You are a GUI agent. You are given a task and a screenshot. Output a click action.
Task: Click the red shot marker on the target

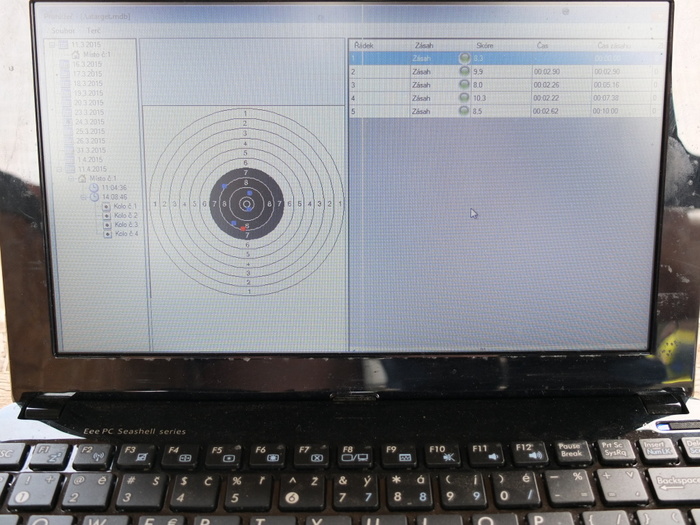pos(244,229)
